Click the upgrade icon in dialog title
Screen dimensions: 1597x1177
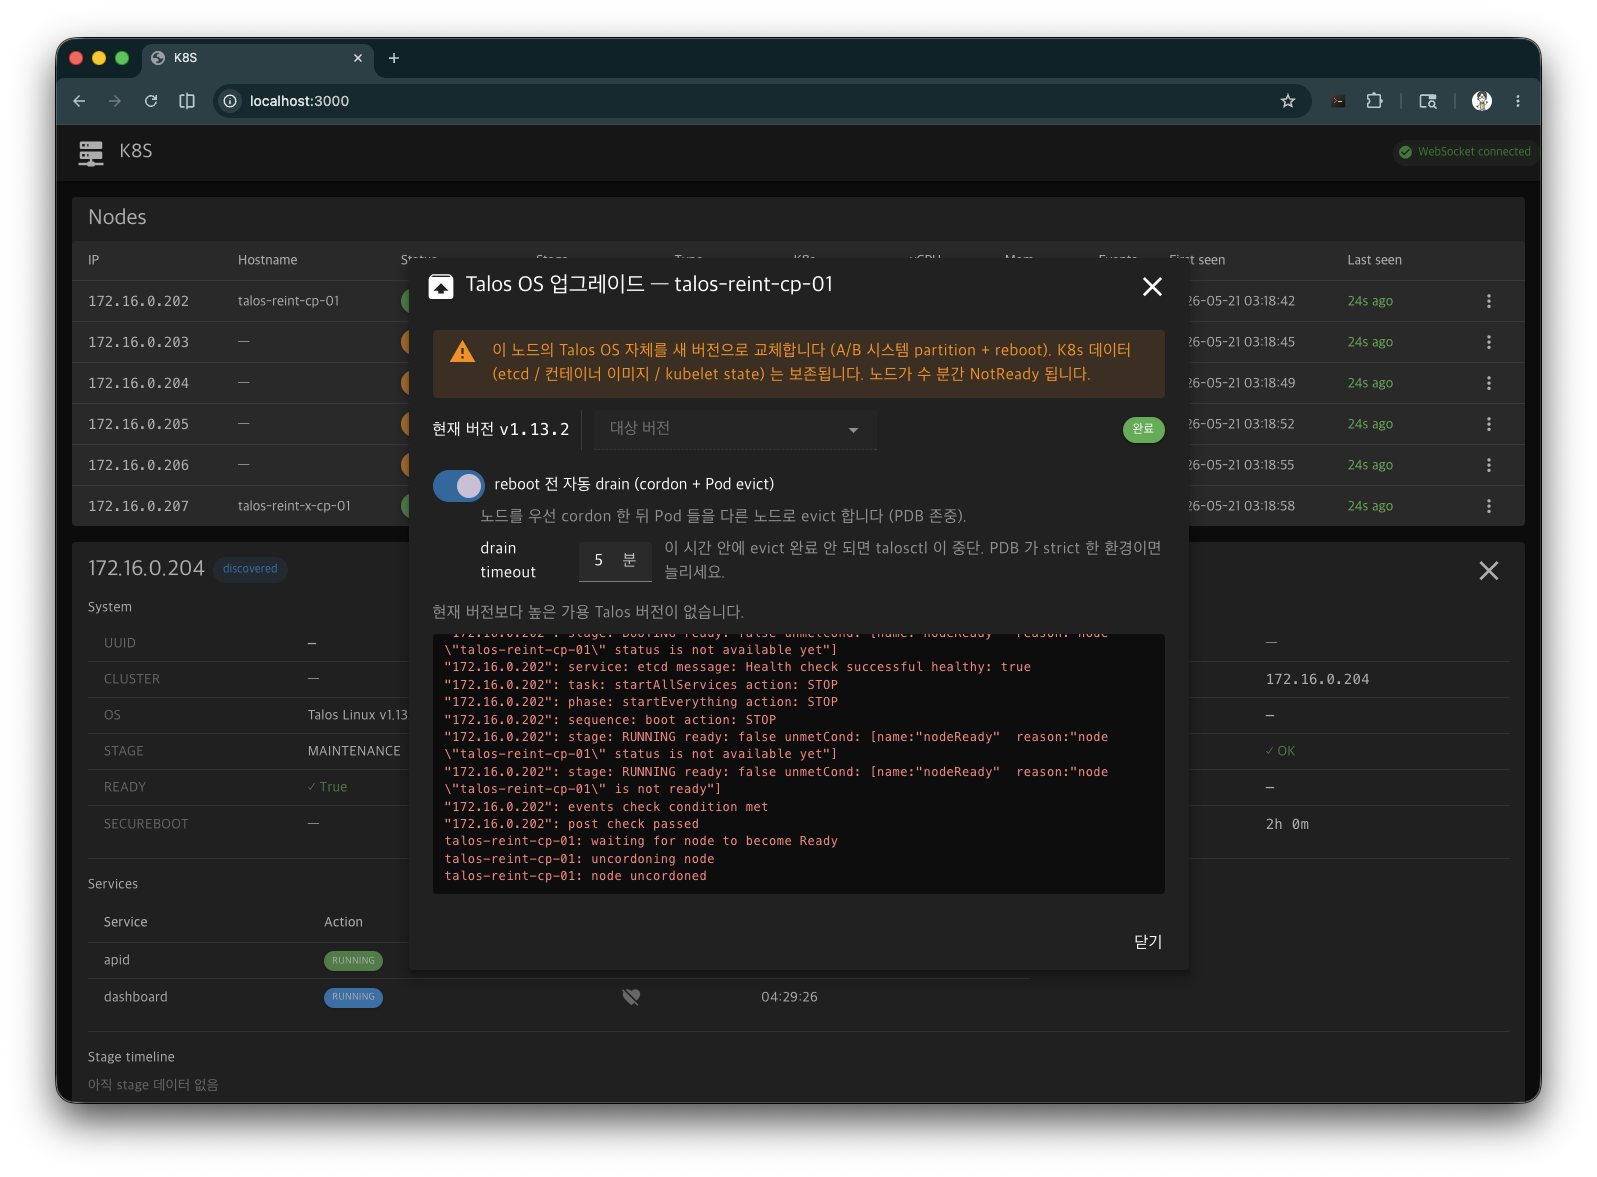coord(441,287)
